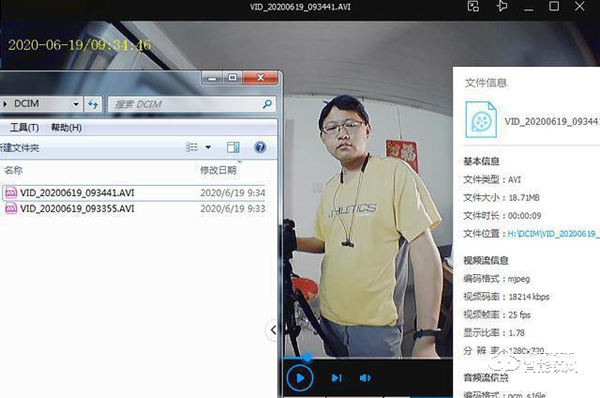Click AVI icon of VID_20200619_093355.AVI
The height and width of the screenshot is (398, 600).
[11, 209]
